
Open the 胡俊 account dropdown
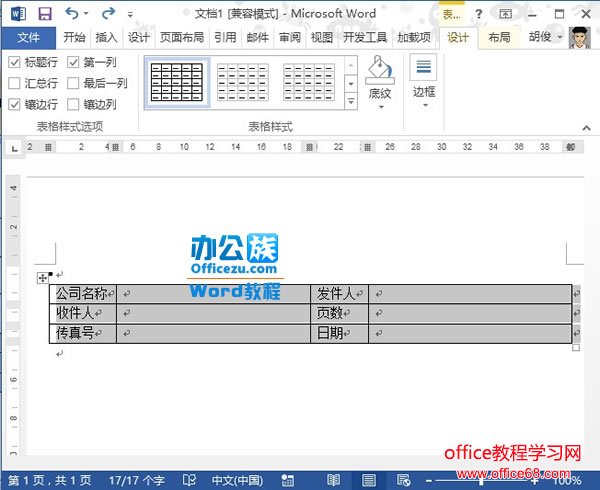pos(546,37)
